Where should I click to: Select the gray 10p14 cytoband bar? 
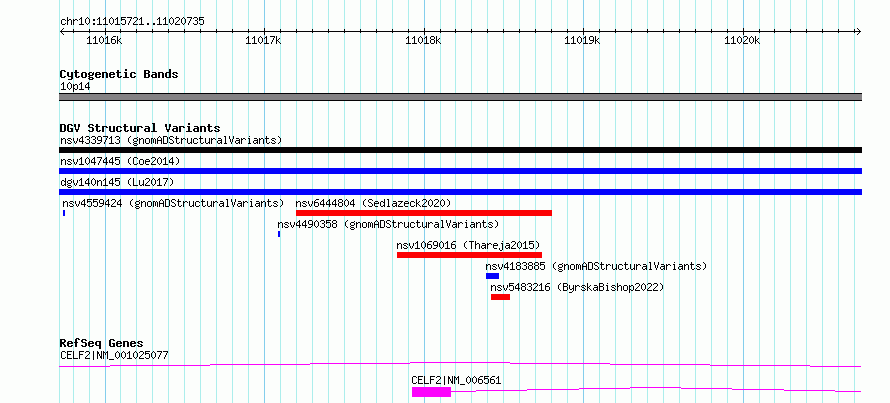(460, 97)
